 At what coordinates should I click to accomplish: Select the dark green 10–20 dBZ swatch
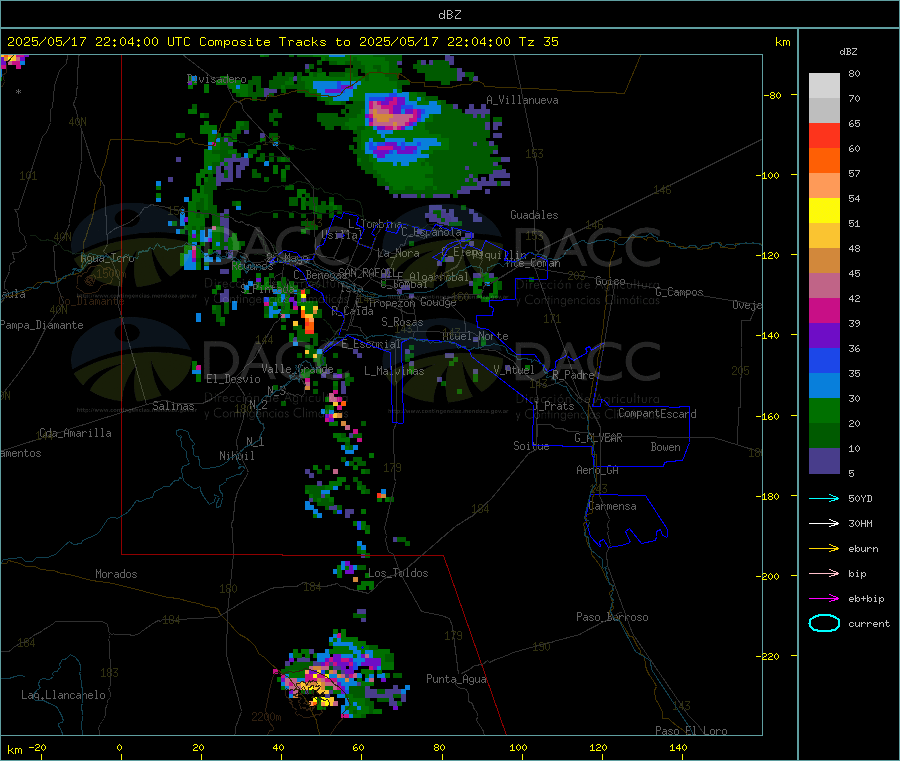click(x=824, y=436)
